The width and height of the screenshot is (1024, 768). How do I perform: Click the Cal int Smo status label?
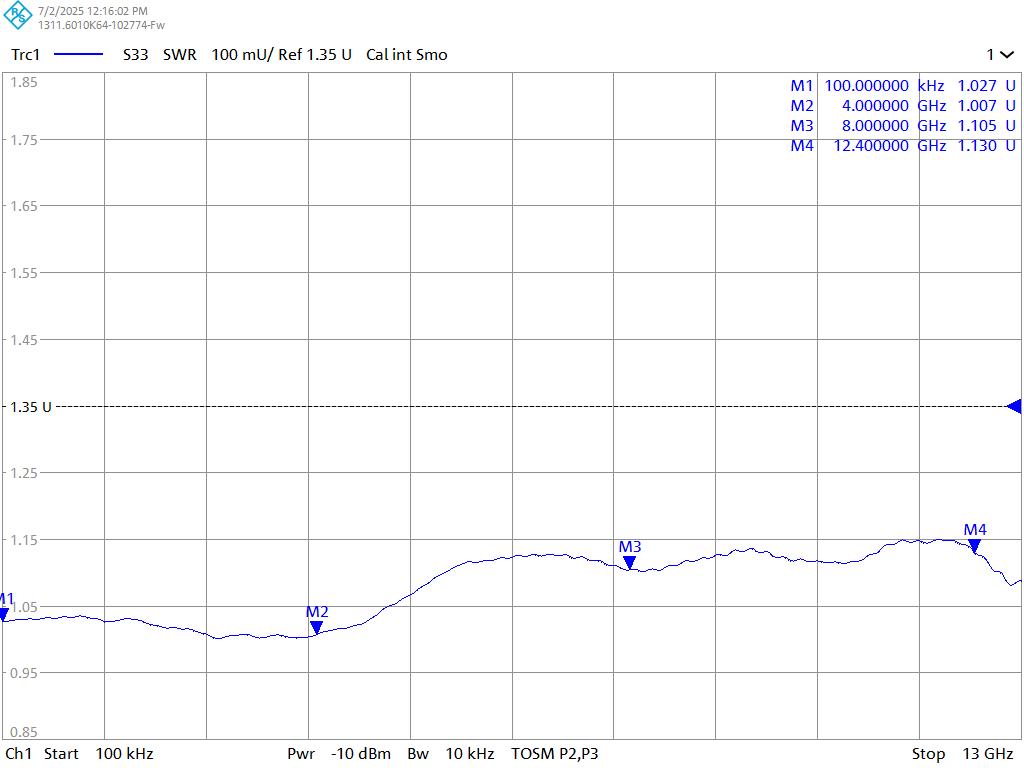click(406, 55)
